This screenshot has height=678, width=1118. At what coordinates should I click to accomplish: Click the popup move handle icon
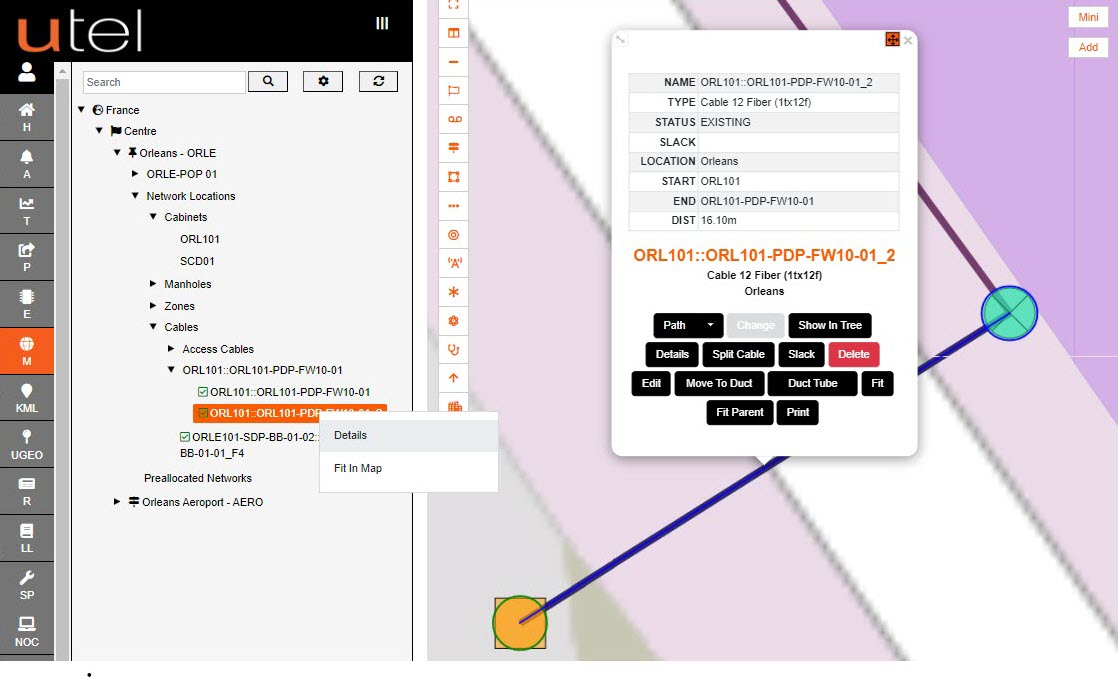892,40
